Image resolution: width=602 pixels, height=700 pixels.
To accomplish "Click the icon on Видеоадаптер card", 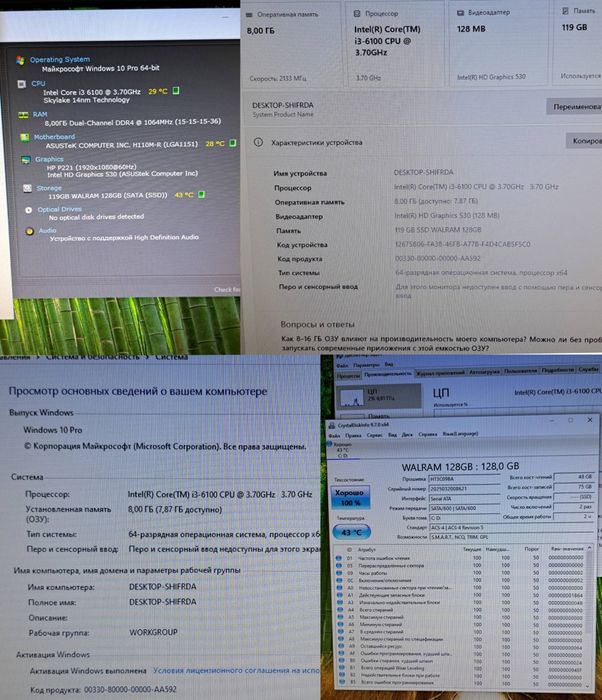I will [460, 12].
